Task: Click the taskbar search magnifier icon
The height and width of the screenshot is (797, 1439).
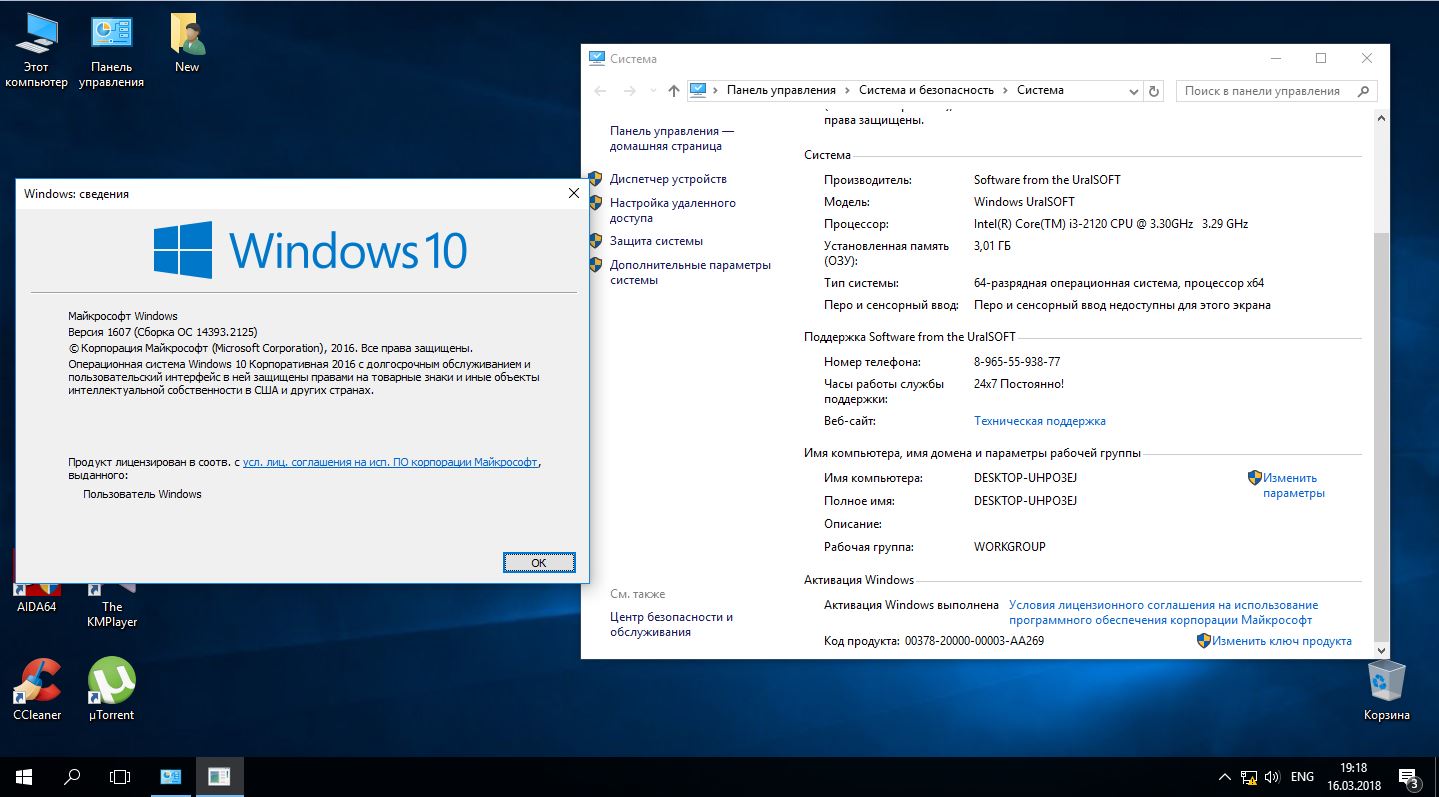Action: pos(72,776)
